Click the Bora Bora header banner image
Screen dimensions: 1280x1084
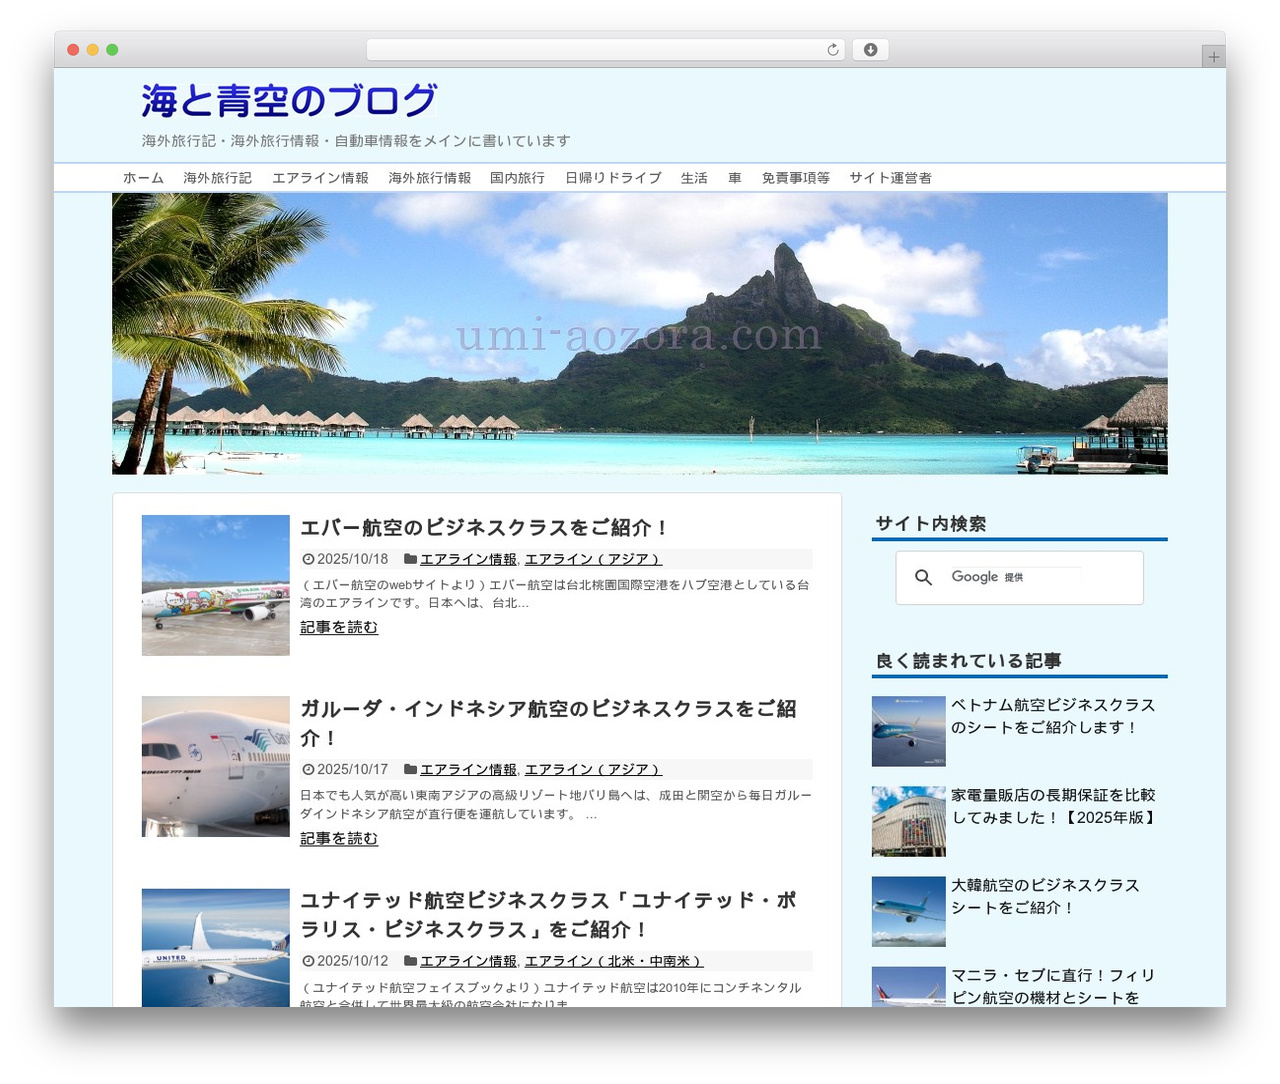(x=639, y=333)
